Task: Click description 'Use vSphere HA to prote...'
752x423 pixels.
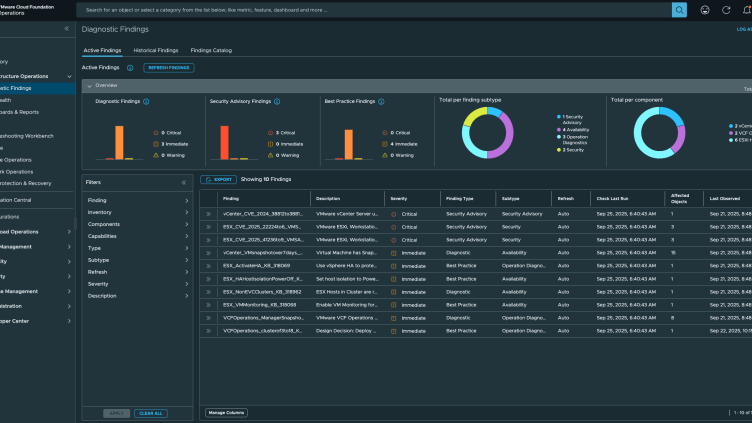Action: pyautogui.click(x=344, y=266)
